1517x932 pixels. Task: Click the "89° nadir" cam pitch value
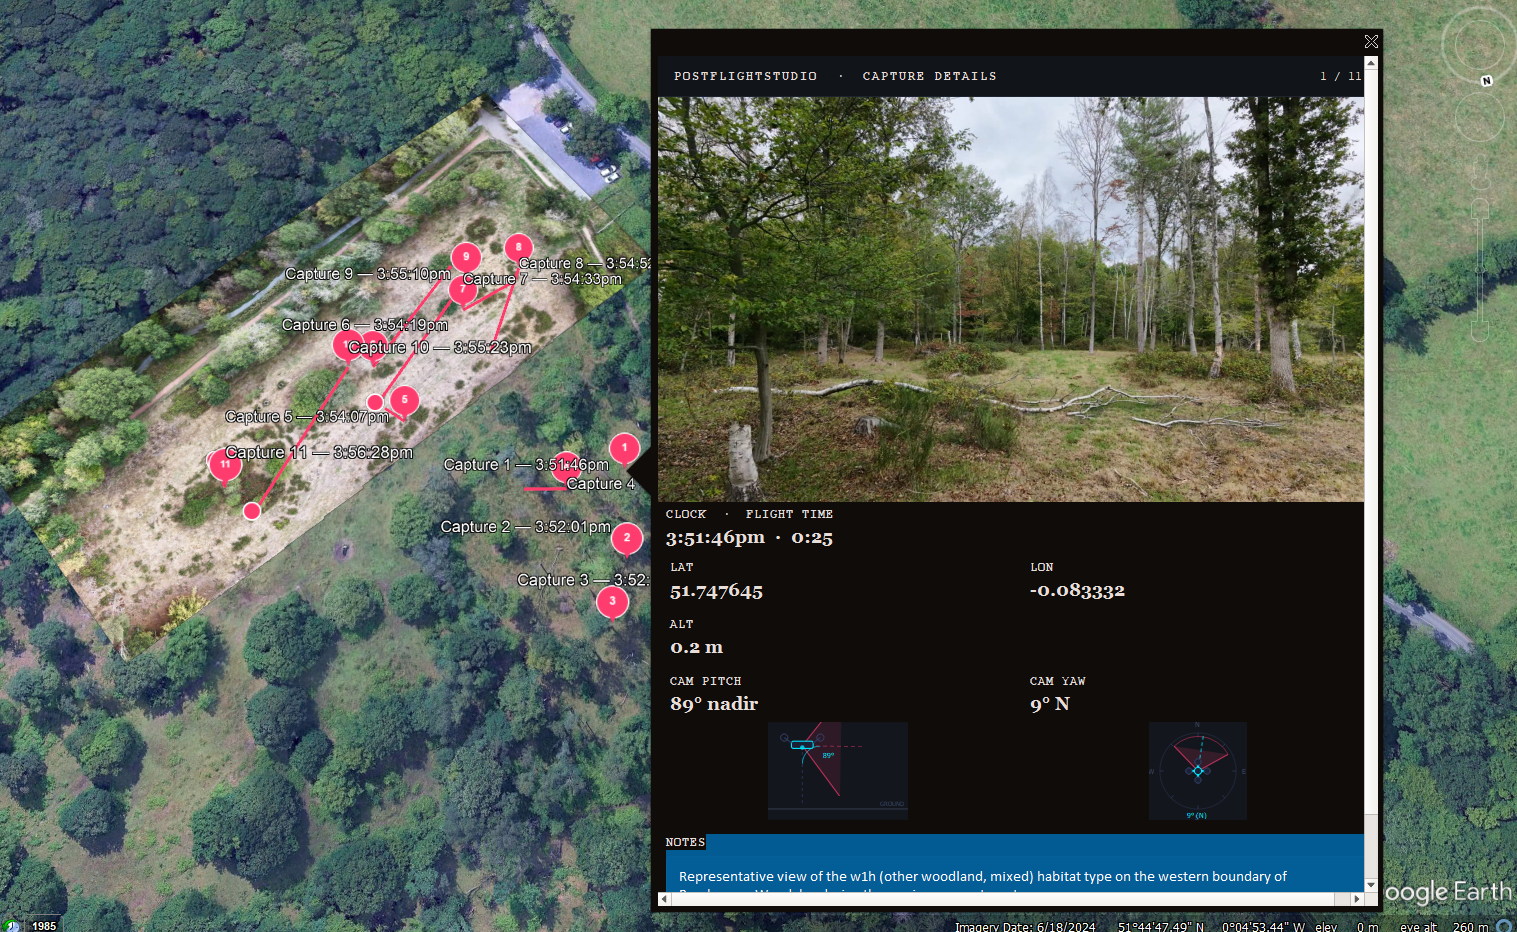[714, 704]
